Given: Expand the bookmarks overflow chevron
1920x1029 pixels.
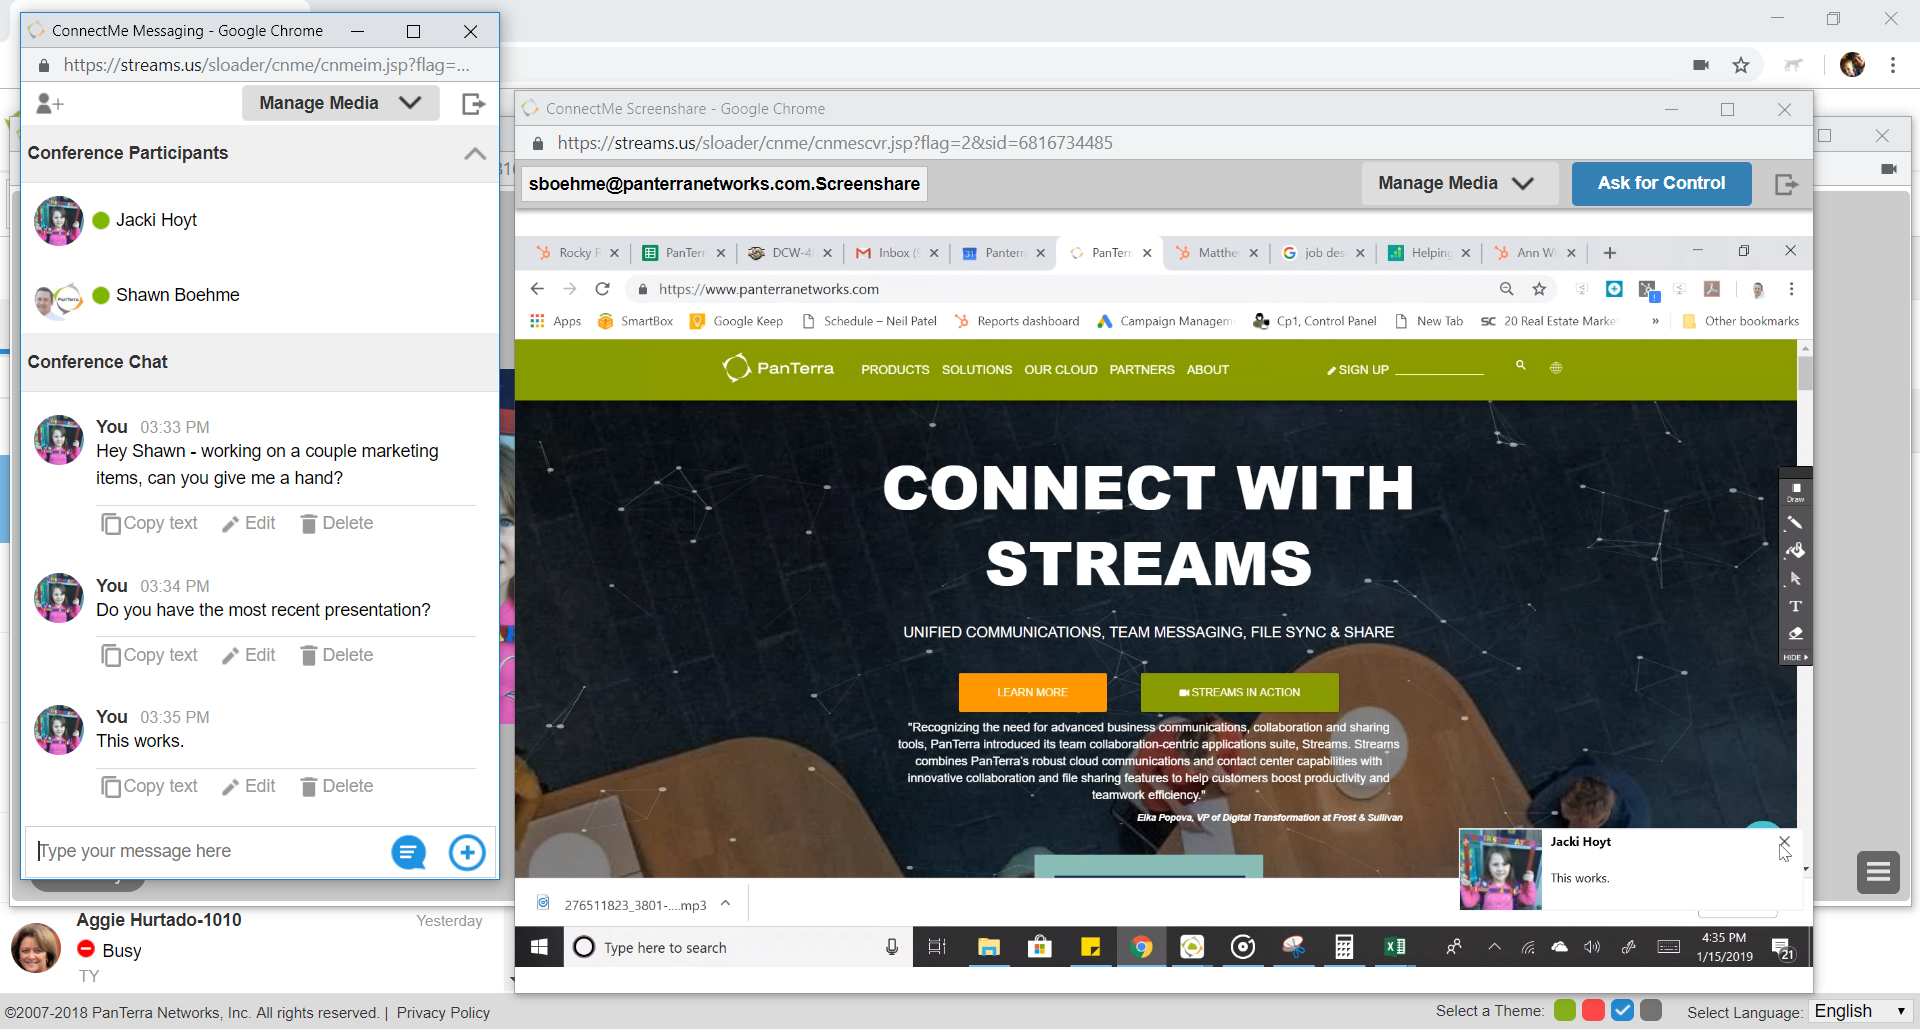Looking at the screenshot, I should pos(1656,321).
